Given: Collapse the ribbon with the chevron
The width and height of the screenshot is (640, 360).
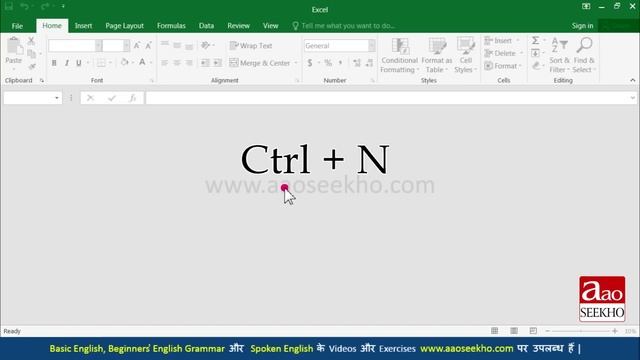Looking at the screenshot, I should (633, 80).
